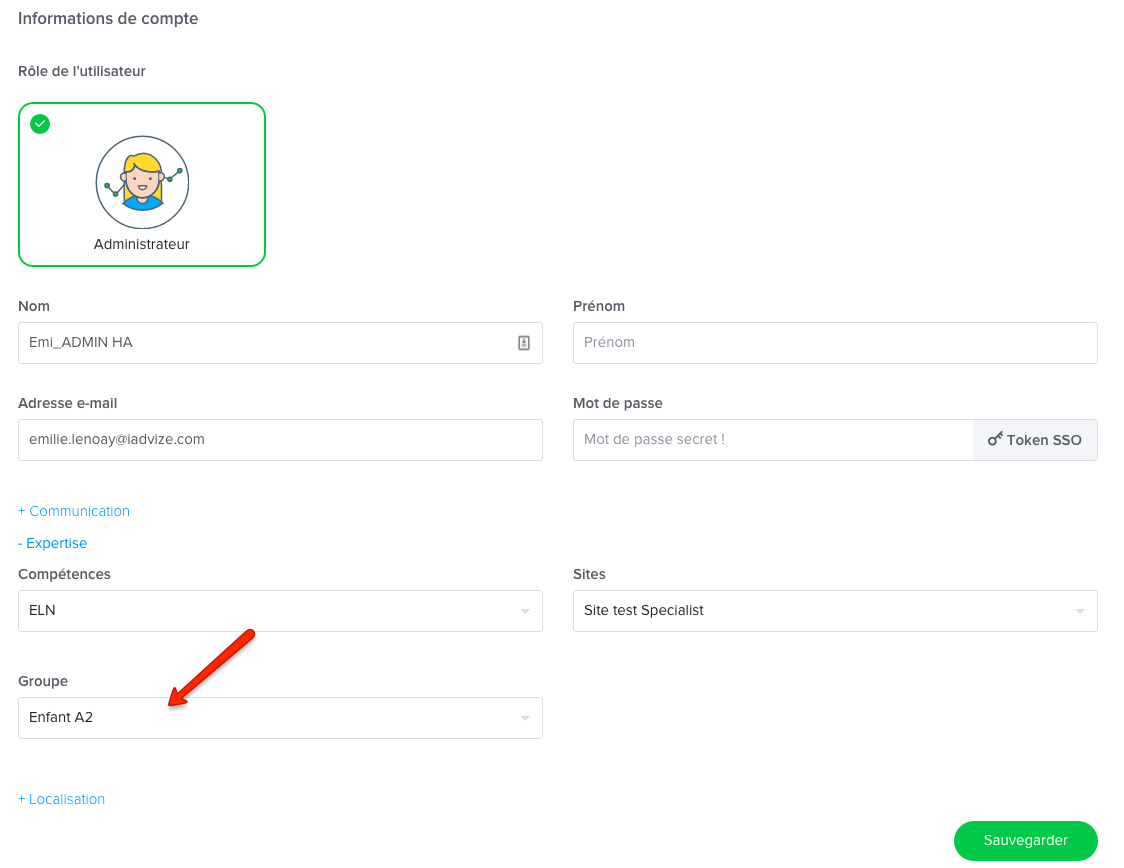Click the green checkmark on Administrateur card
Image resolution: width=1124 pixels, height=868 pixels.
40,124
